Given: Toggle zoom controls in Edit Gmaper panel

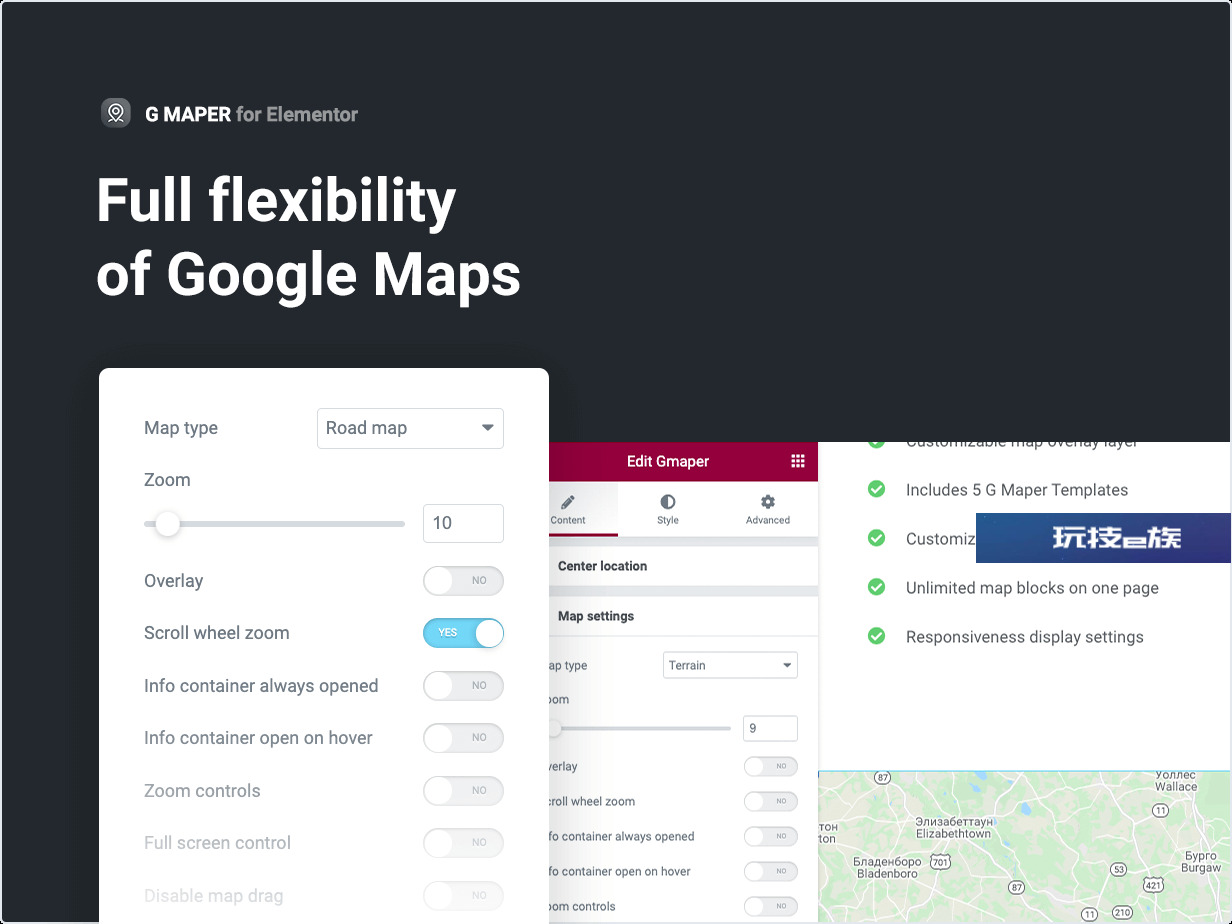Looking at the screenshot, I should point(771,906).
